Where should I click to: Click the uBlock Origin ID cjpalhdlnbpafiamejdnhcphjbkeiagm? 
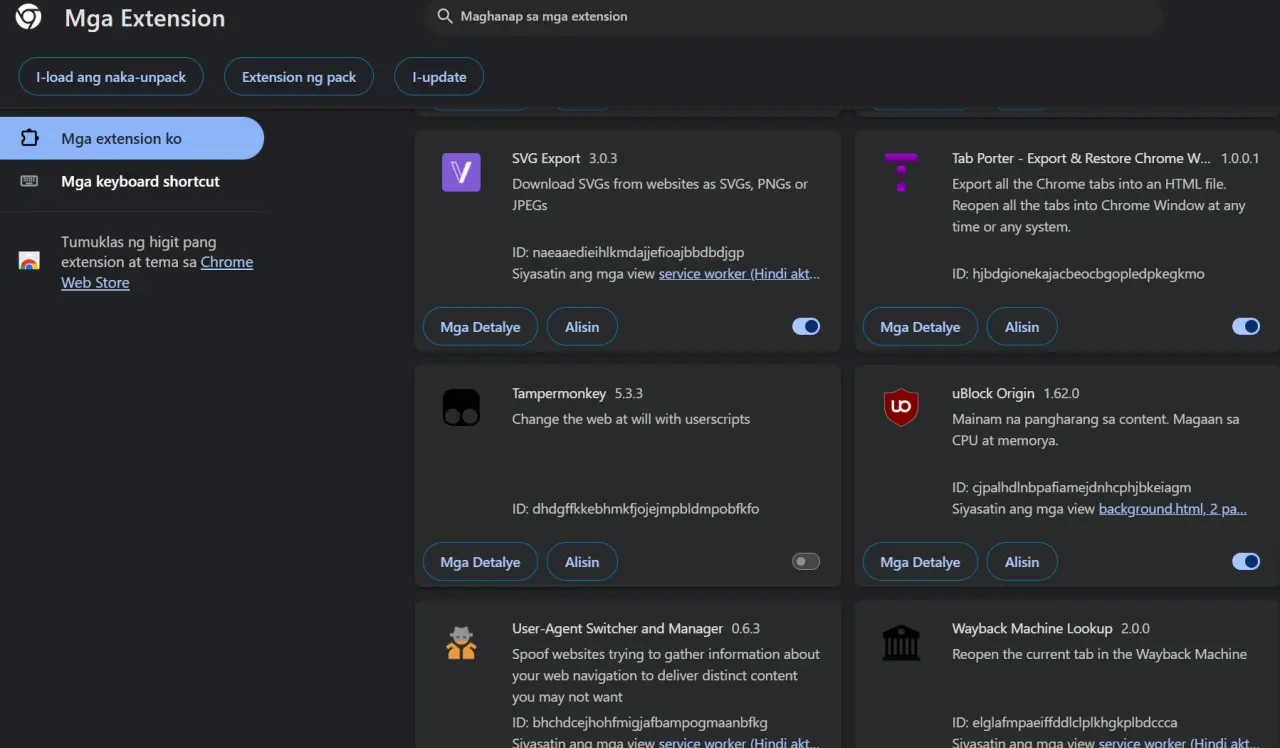tap(1072, 488)
